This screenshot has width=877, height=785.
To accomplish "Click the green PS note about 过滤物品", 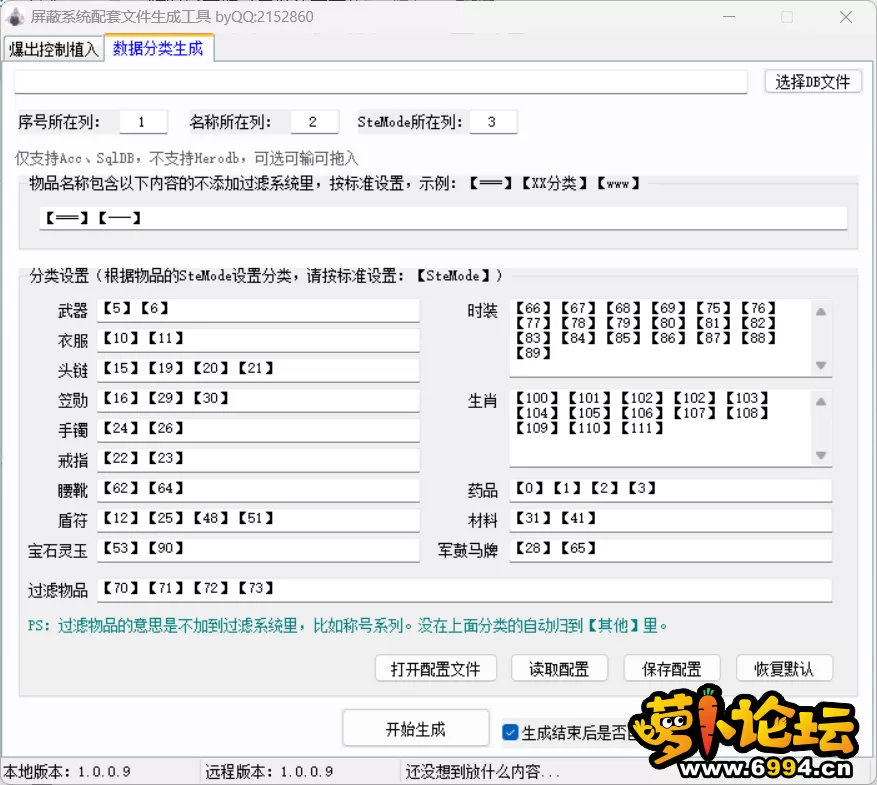I will pos(347,625).
